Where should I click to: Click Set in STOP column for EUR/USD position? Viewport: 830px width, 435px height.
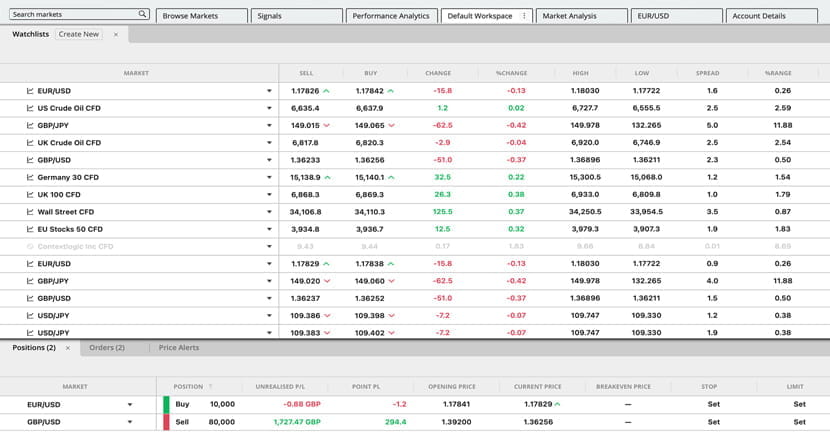pos(714,404)
